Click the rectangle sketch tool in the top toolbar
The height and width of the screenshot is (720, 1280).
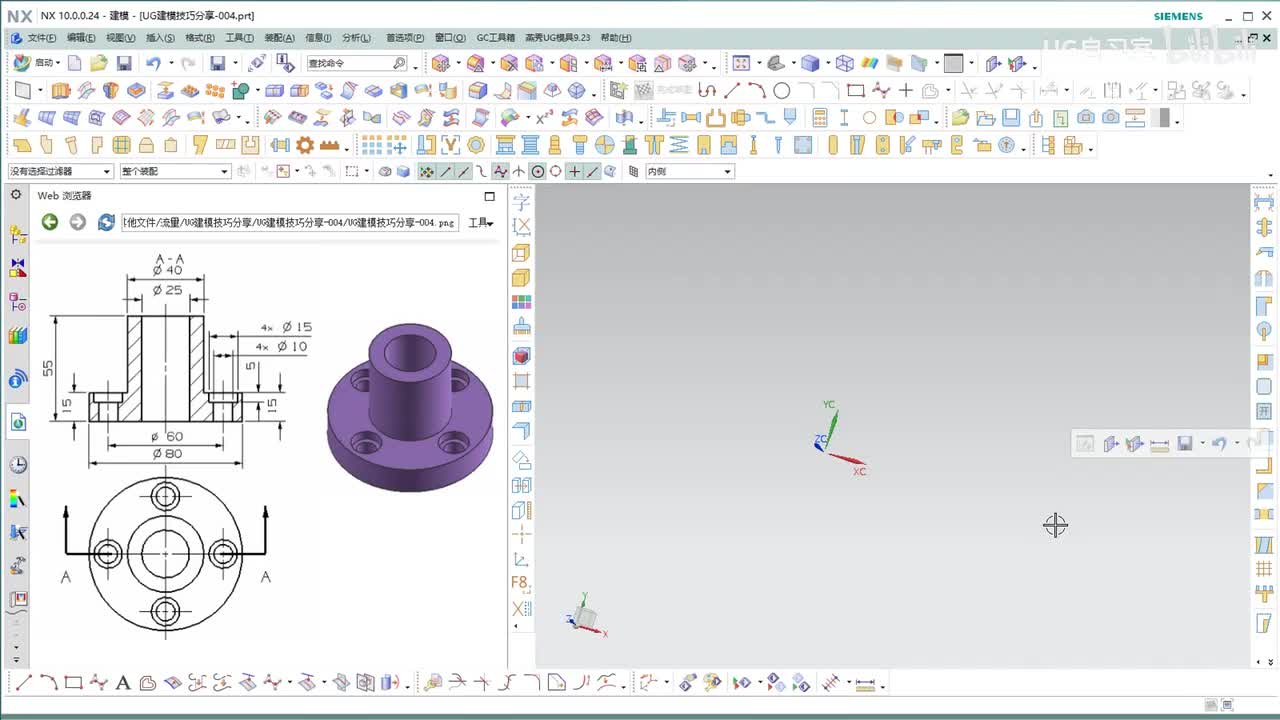click(855, 90)
